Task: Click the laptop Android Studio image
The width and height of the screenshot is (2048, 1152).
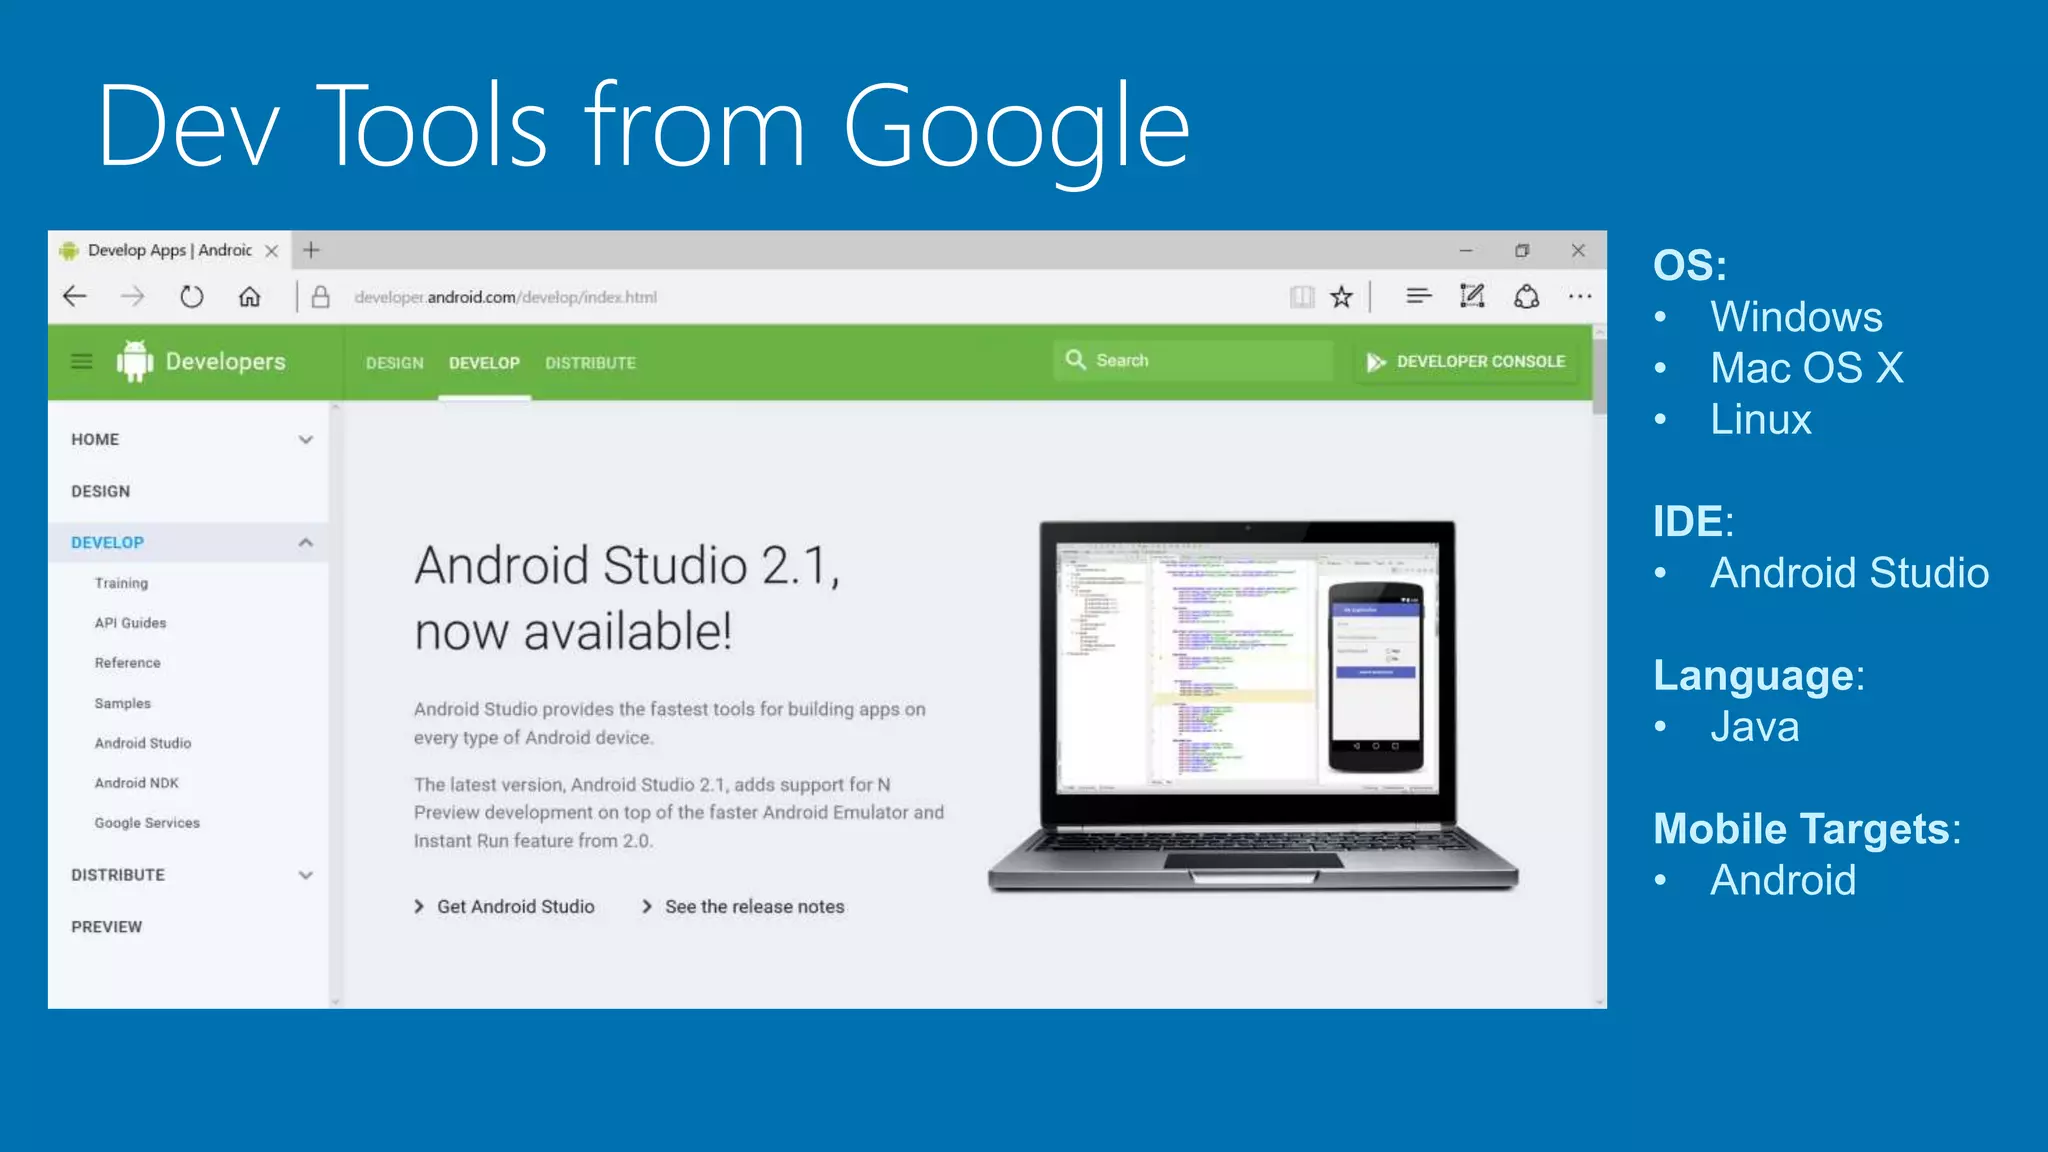Action: click(1252, 705)
